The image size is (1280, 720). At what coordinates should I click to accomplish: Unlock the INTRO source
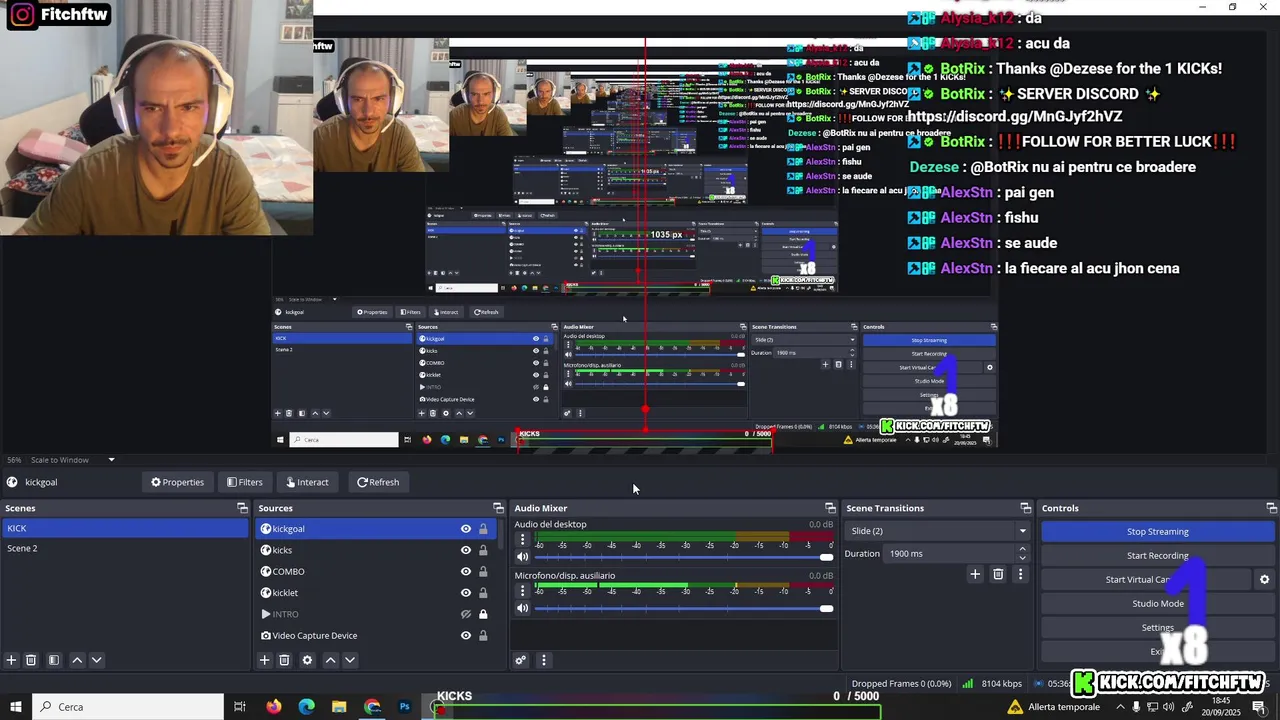click(483, 614)
